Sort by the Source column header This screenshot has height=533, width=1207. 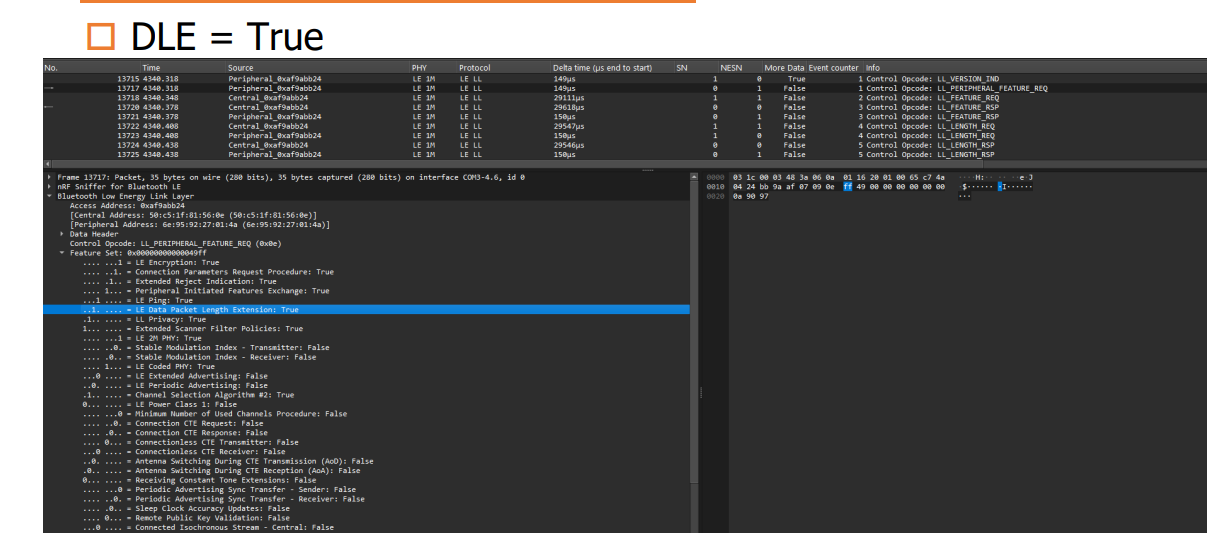click(x=240, y=68)
